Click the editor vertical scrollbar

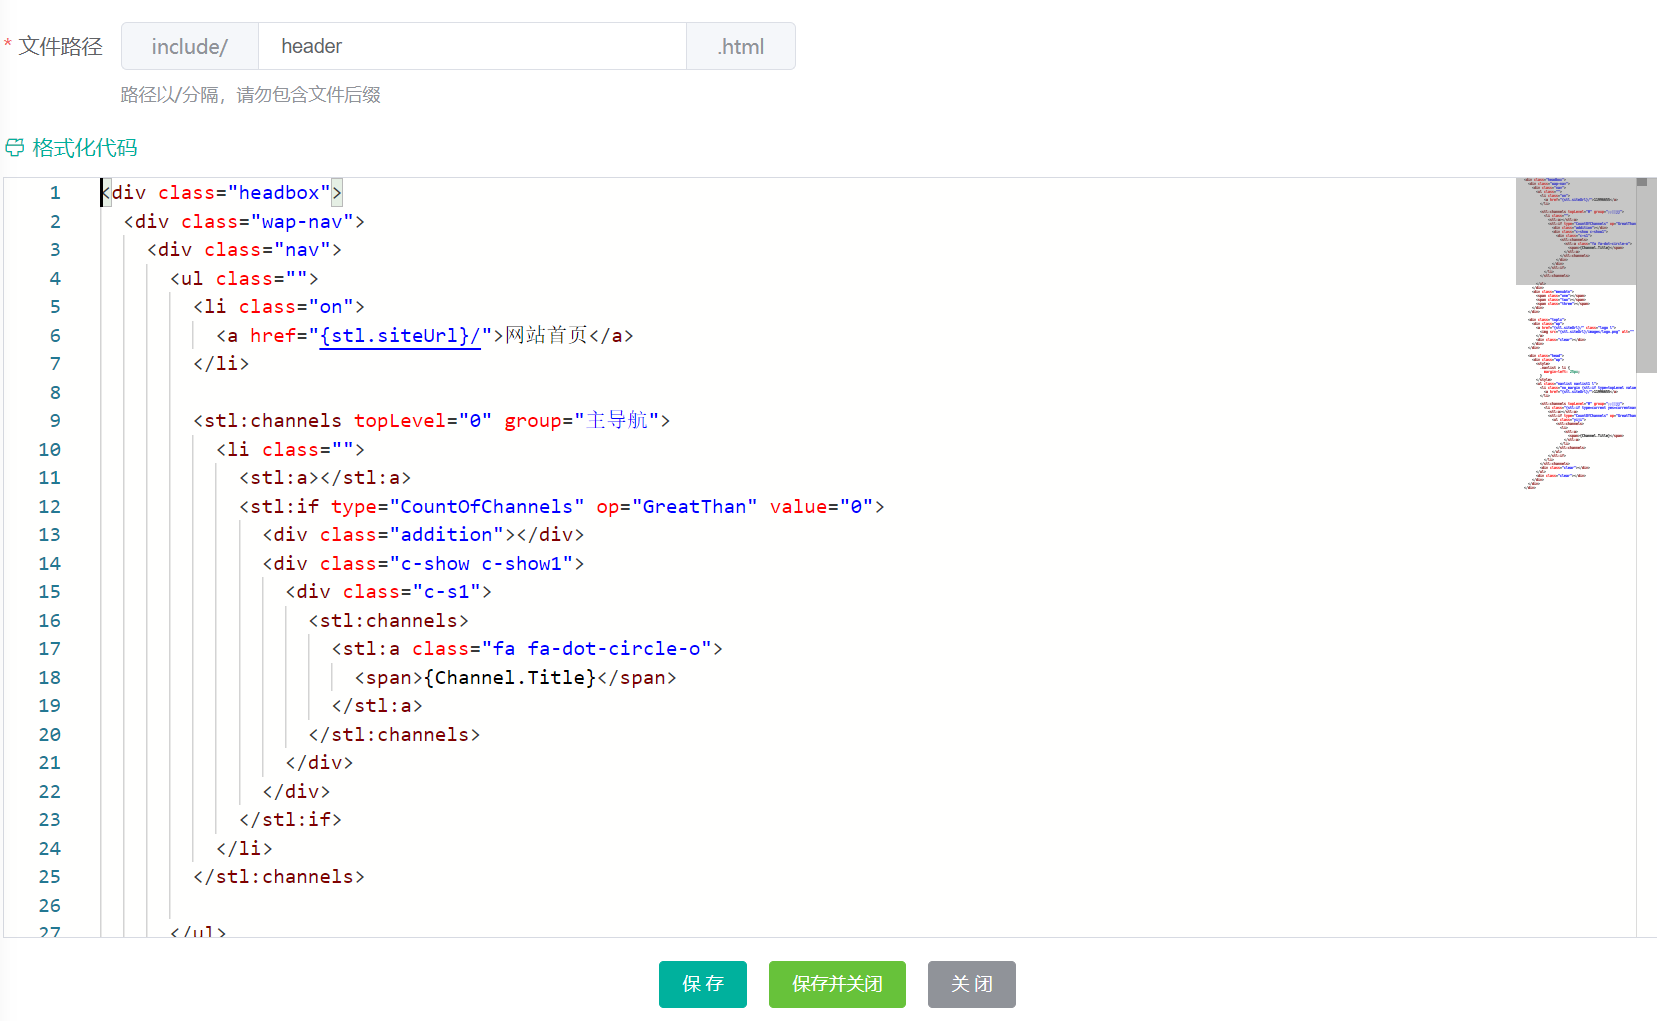coord(1646,280)
